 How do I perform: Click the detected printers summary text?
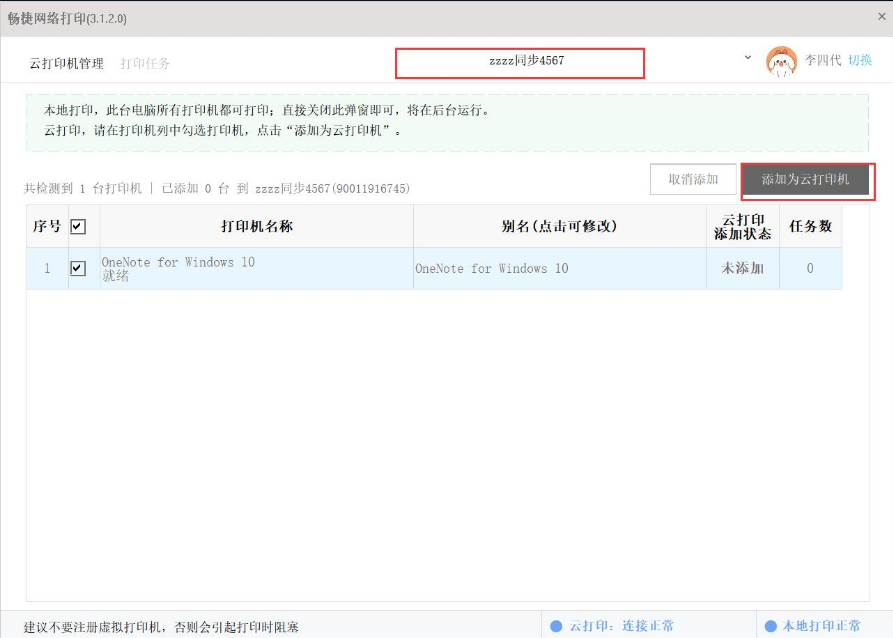click(216, 189)
